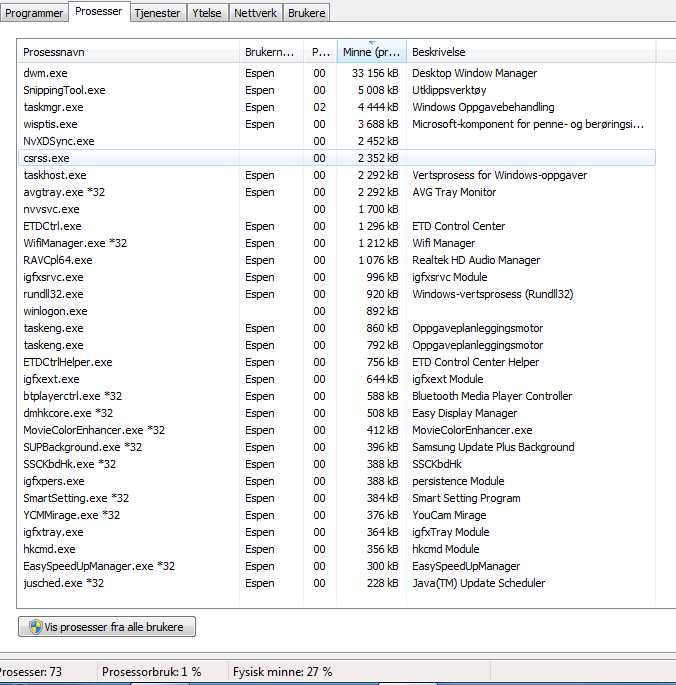Open the Tjenester tab
Viewport: 676px width, 685px height.
coord(156,12)
